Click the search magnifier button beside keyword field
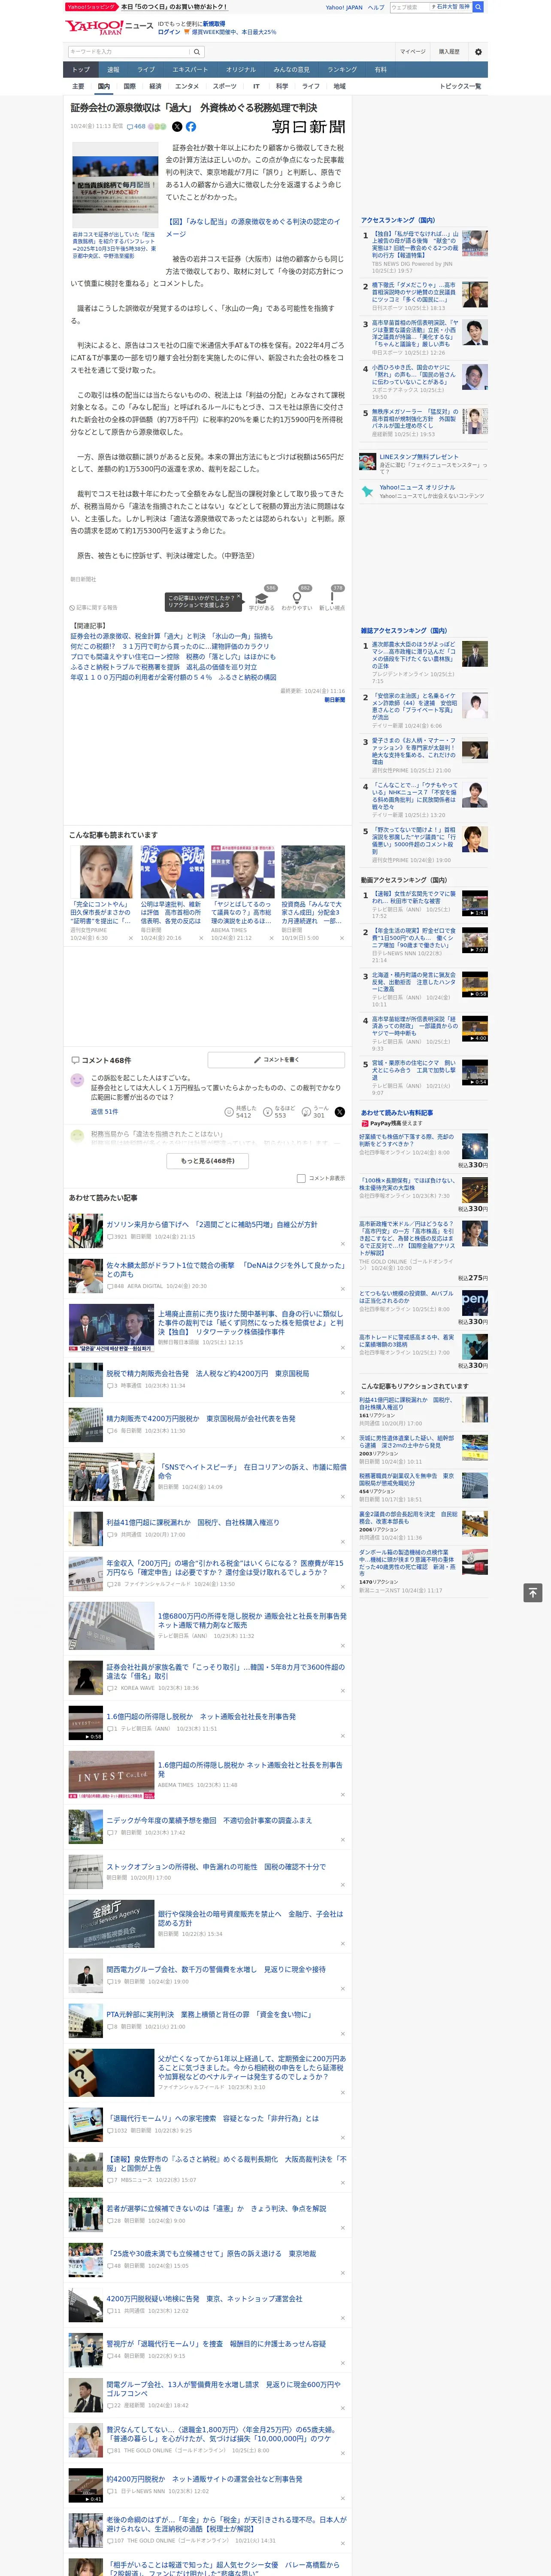 197,52
